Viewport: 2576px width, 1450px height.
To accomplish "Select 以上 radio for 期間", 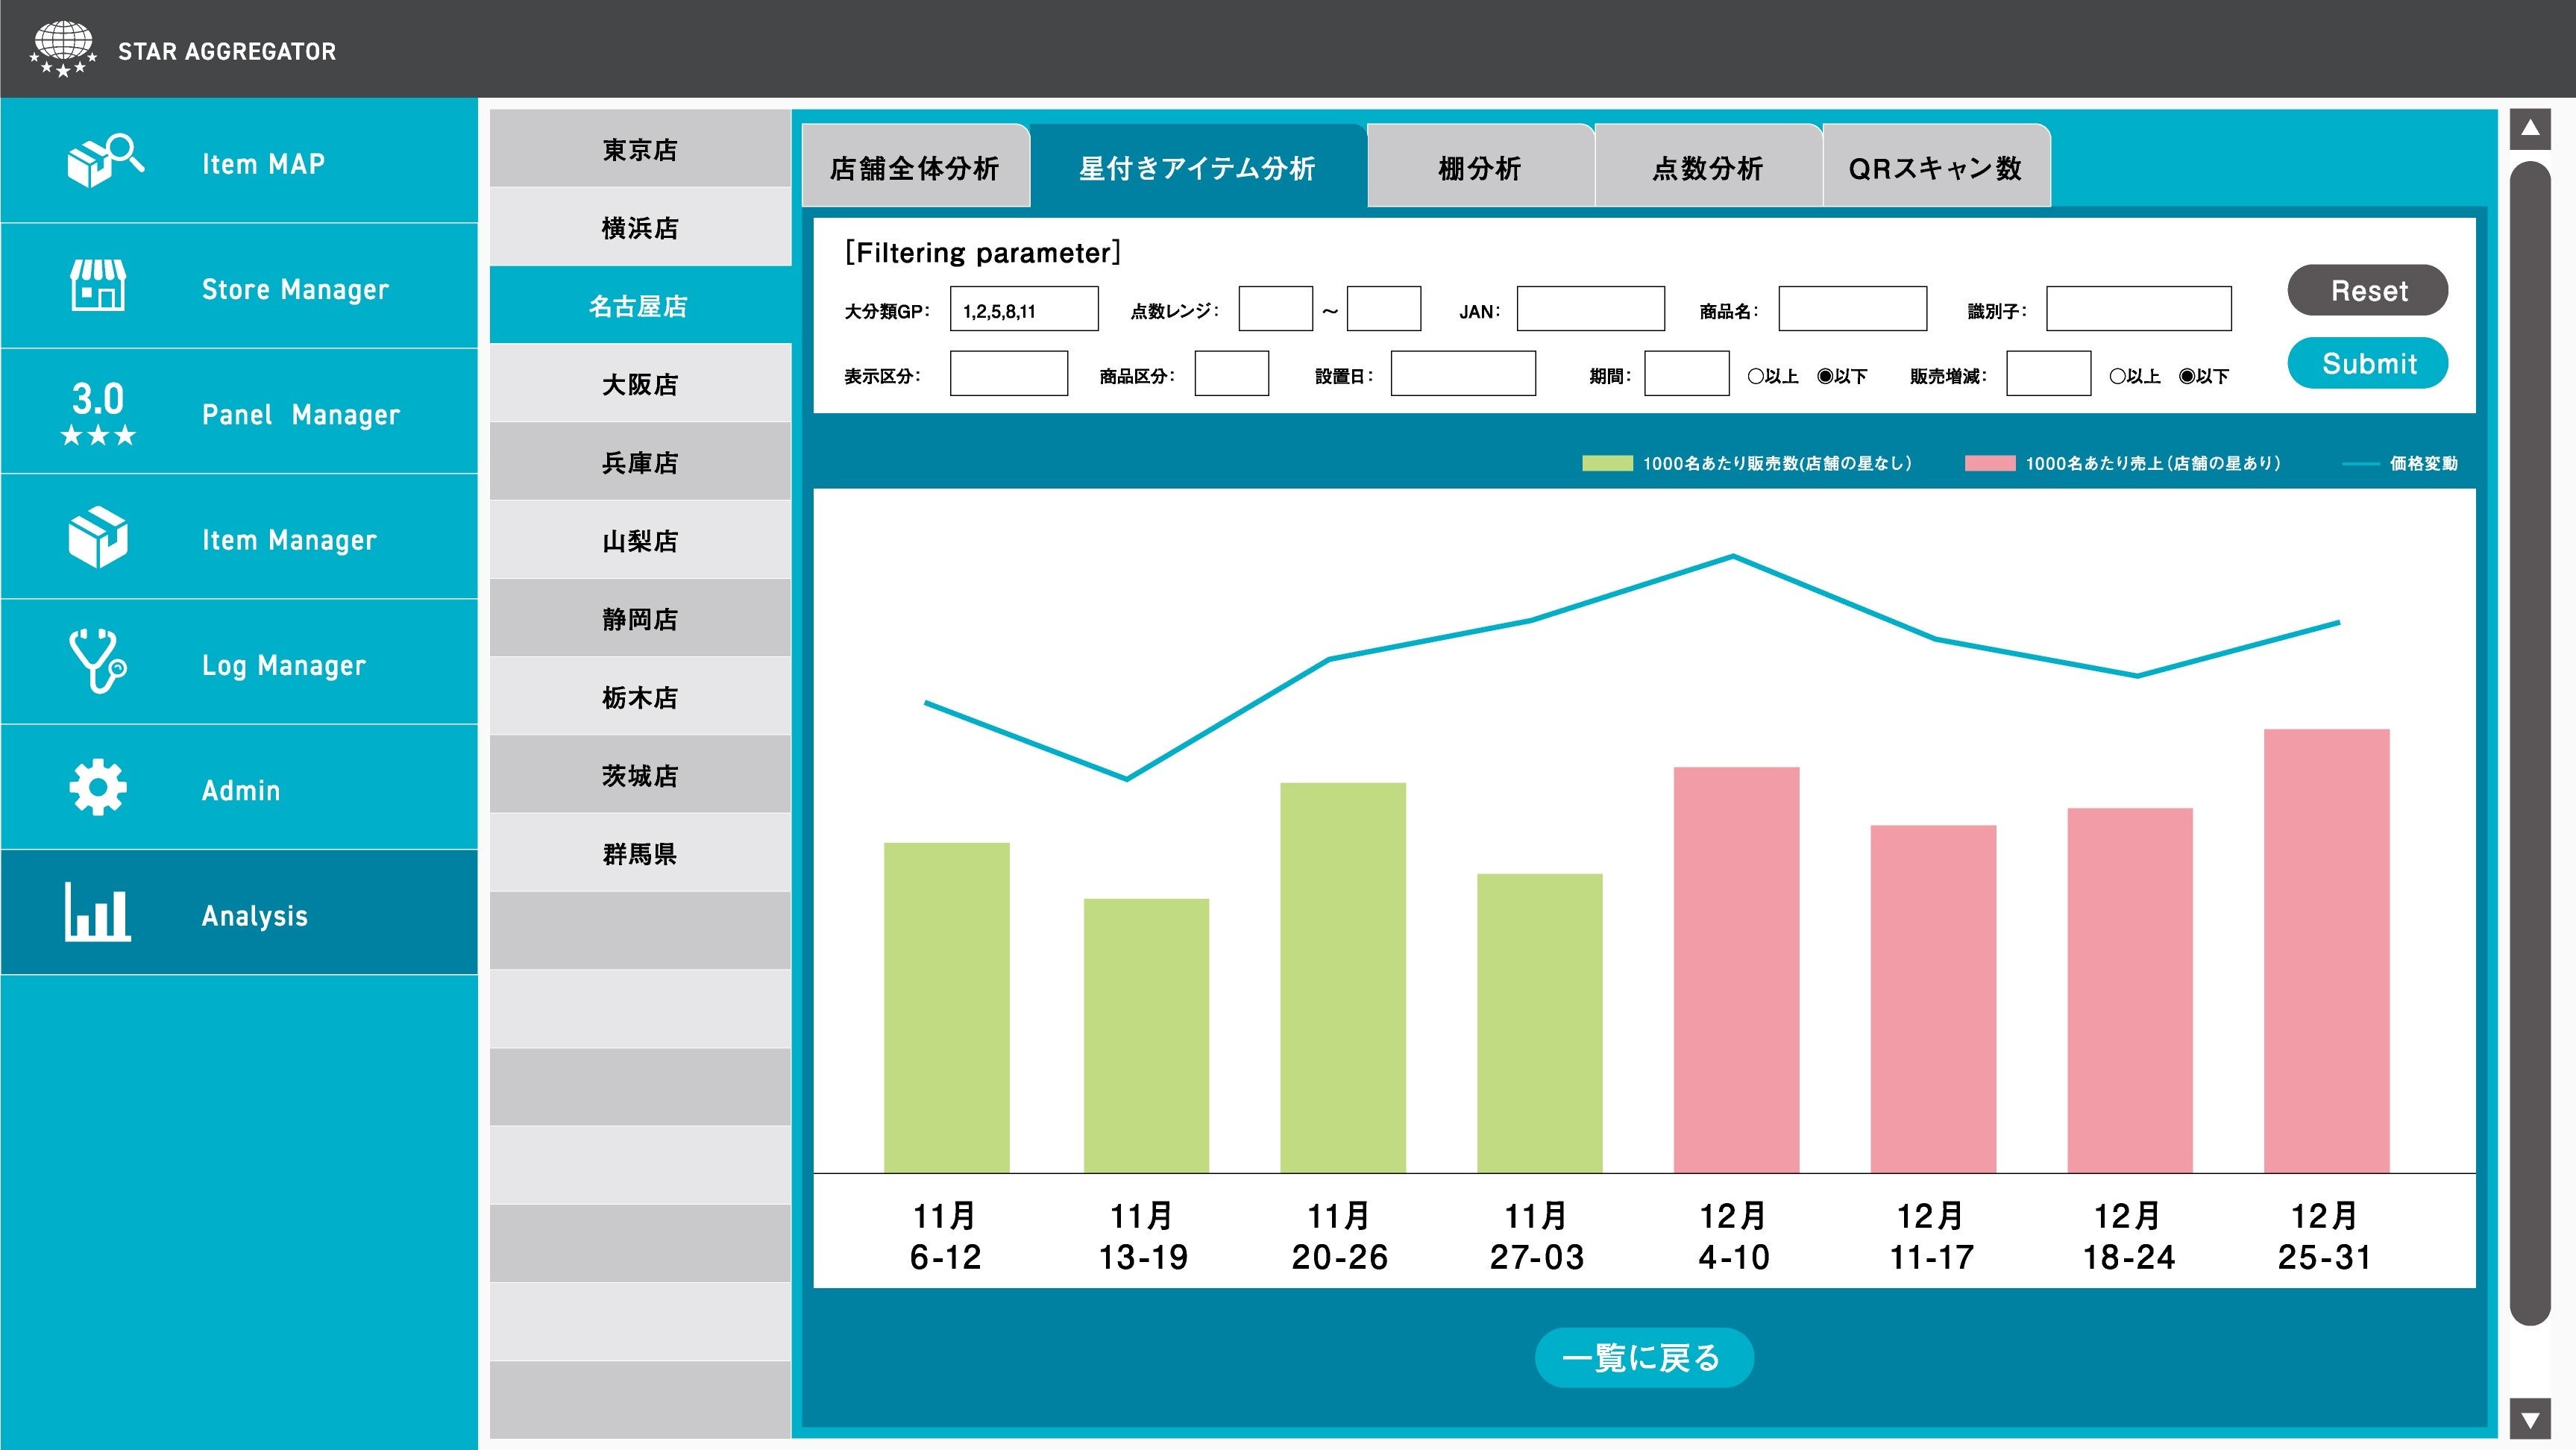I will [1755, 377].
